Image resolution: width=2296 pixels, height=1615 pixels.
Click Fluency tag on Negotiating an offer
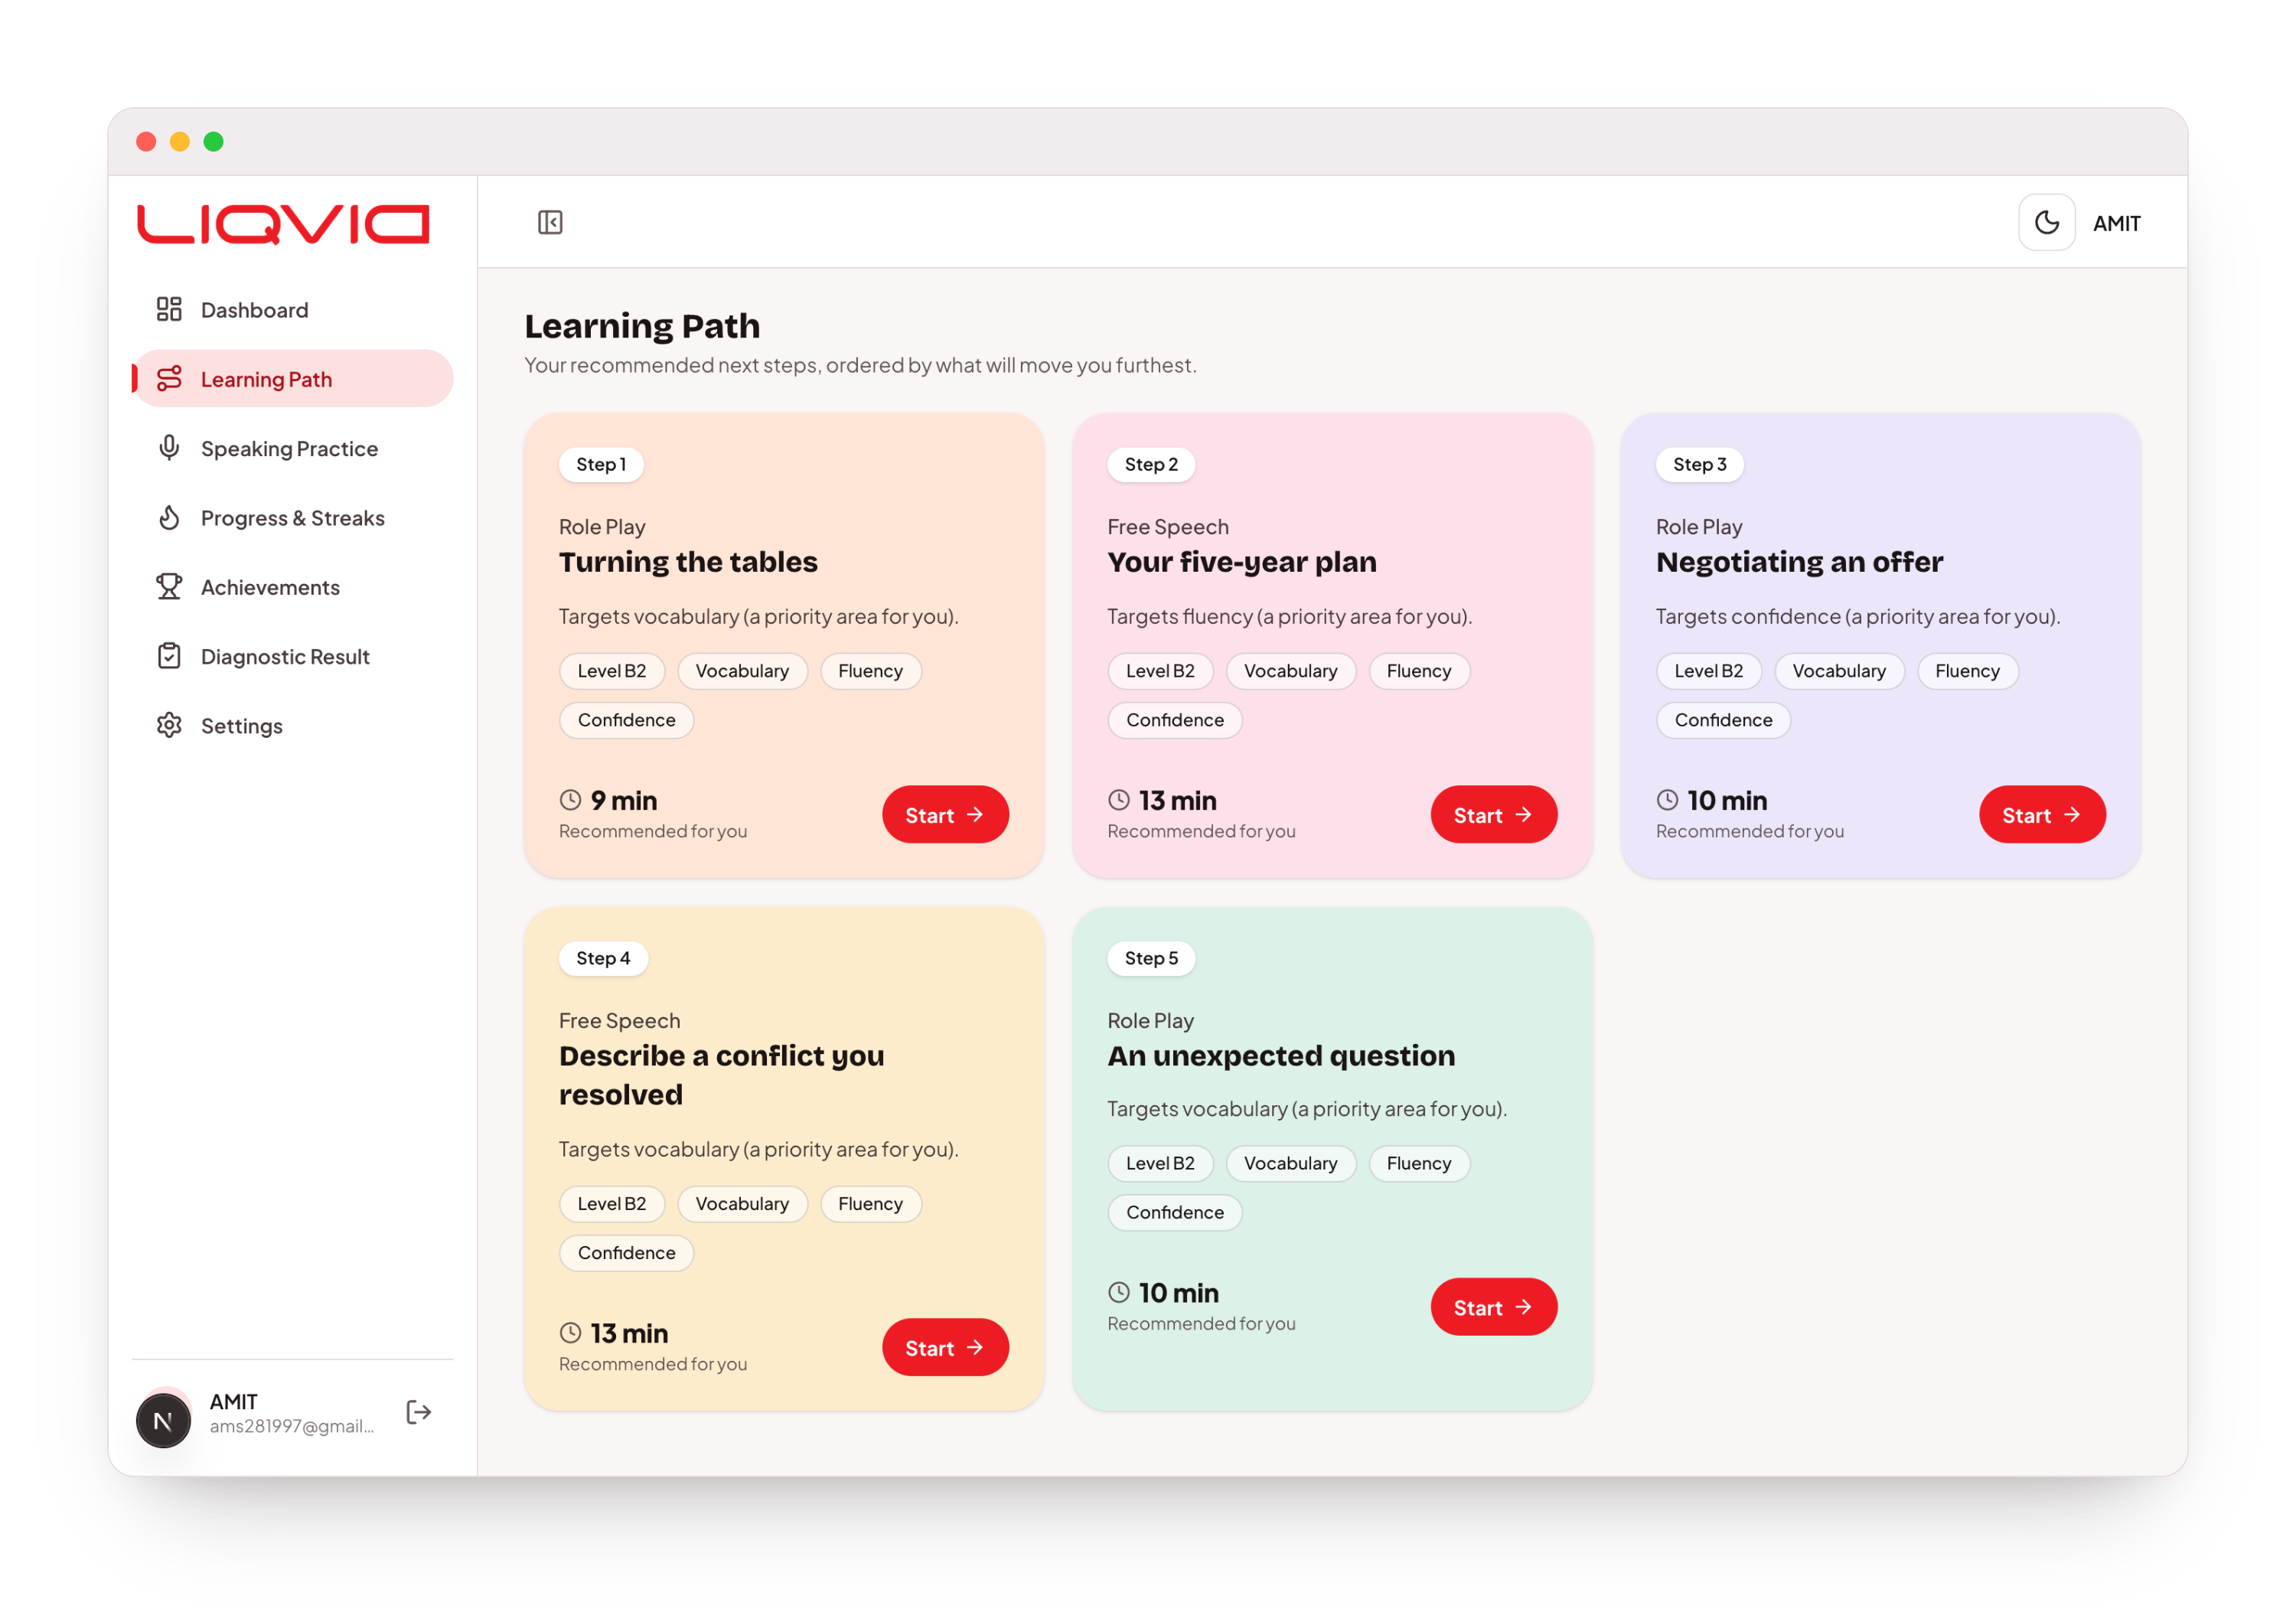pos(1967,671)
